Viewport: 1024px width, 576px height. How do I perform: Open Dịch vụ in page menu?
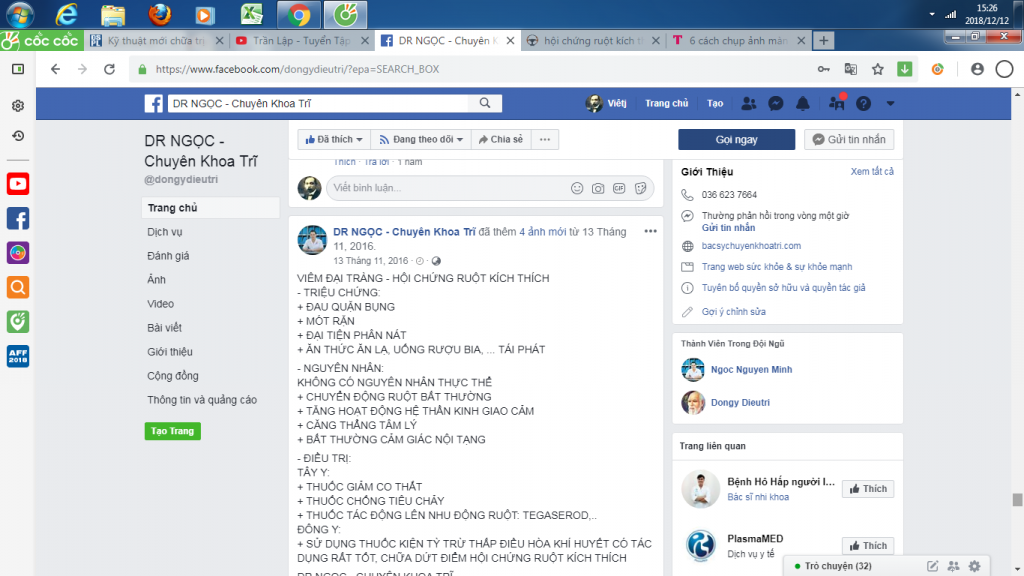click(x=165, y=232)
